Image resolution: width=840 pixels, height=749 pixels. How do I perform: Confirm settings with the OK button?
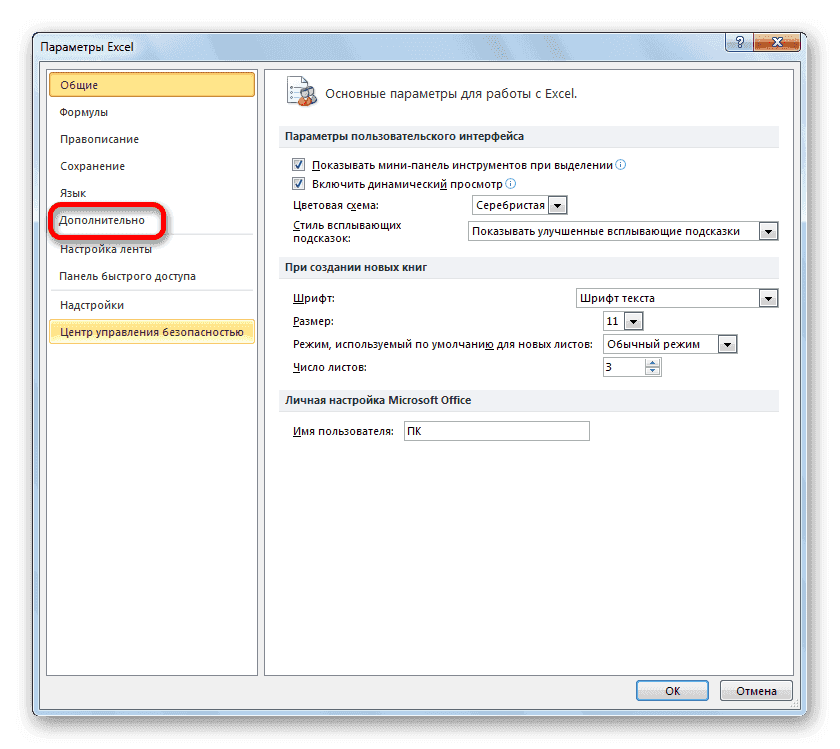point(672,690)
